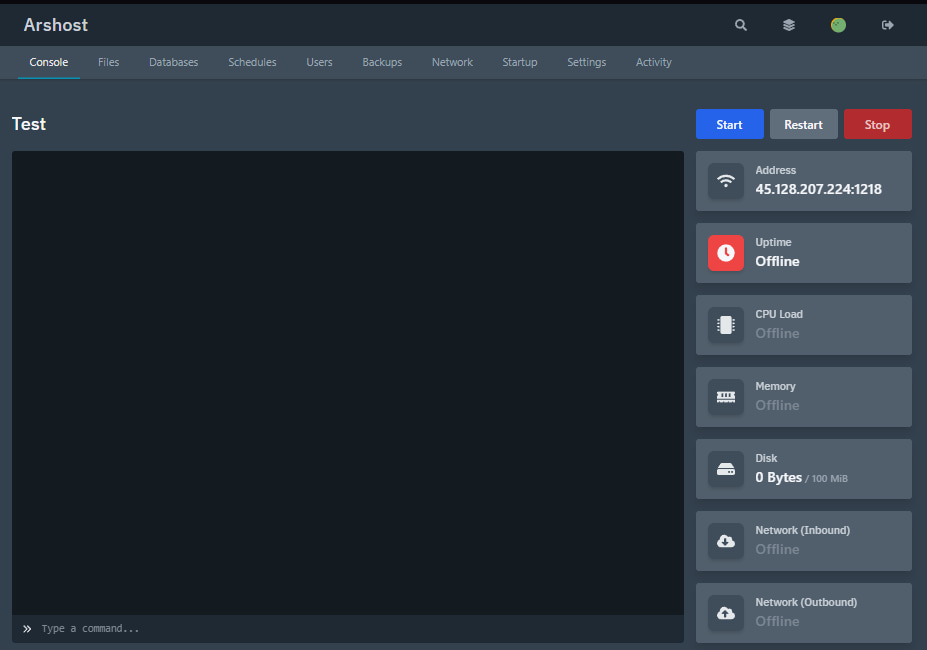Click the CPU Load Offline value

(x=777, y=334)
